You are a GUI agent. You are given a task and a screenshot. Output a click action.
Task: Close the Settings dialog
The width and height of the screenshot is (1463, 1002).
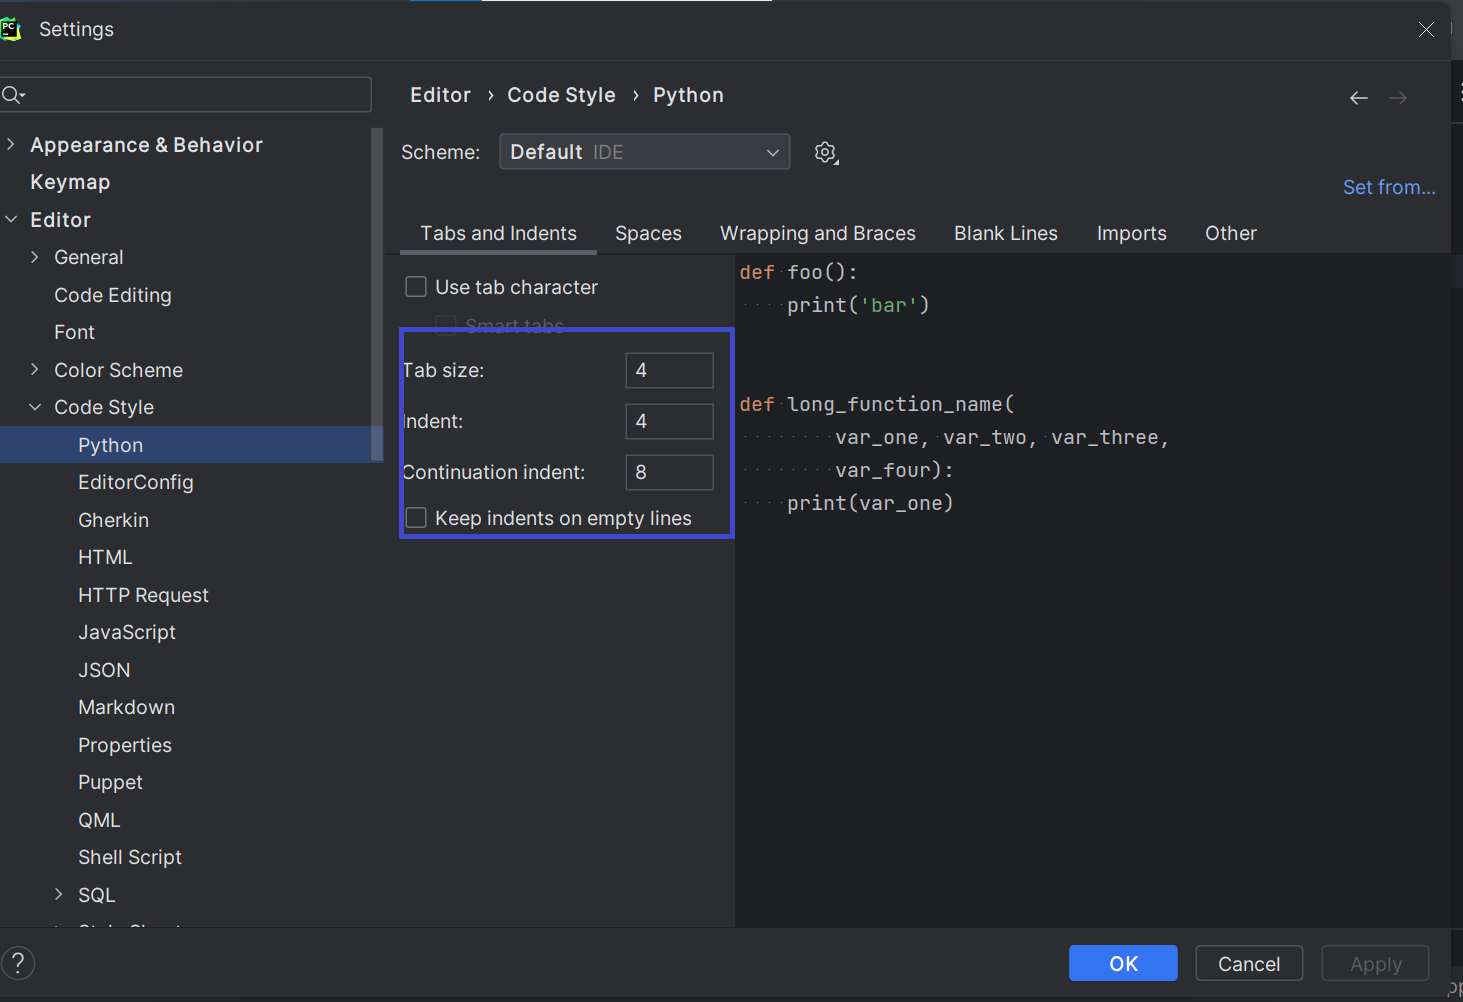click(x=1426, y=29)
